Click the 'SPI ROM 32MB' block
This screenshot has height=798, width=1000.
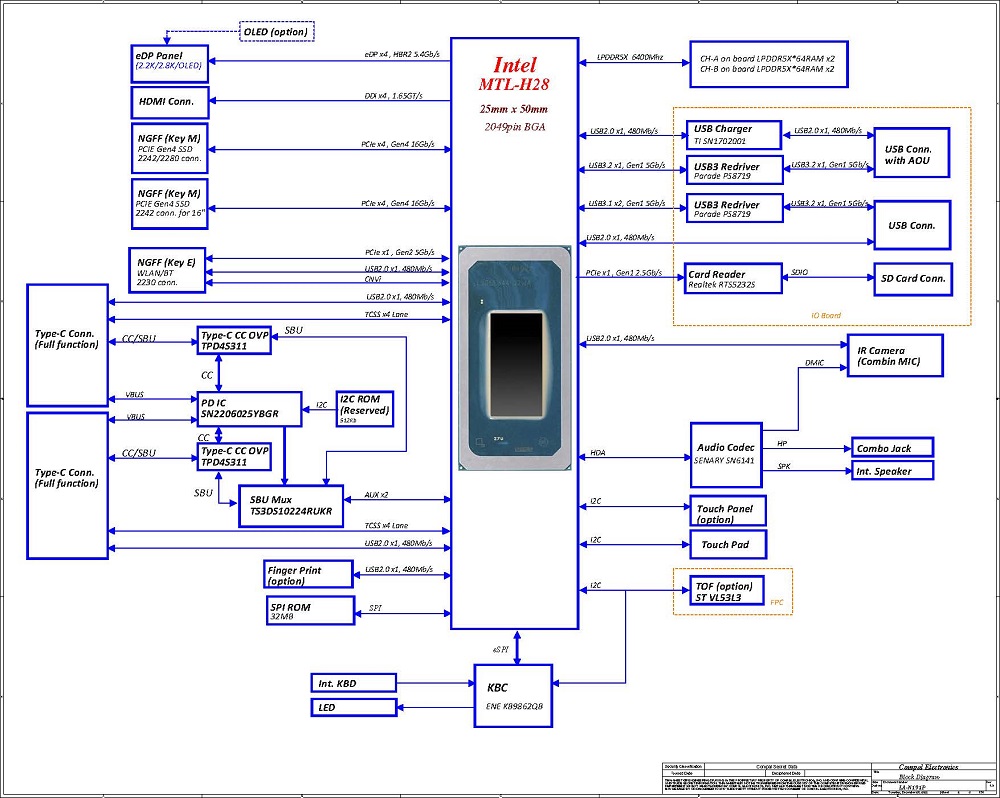[311, 610]
